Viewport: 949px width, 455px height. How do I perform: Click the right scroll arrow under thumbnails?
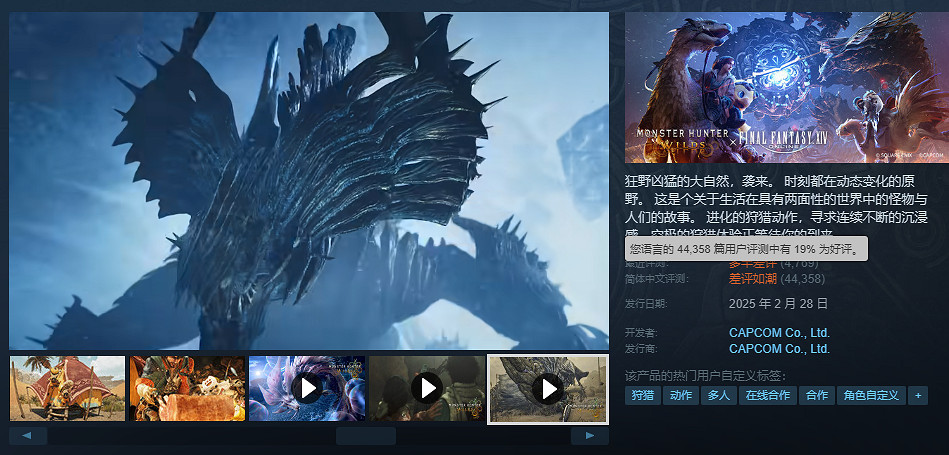pyautogui.click(x=590, y=436)
